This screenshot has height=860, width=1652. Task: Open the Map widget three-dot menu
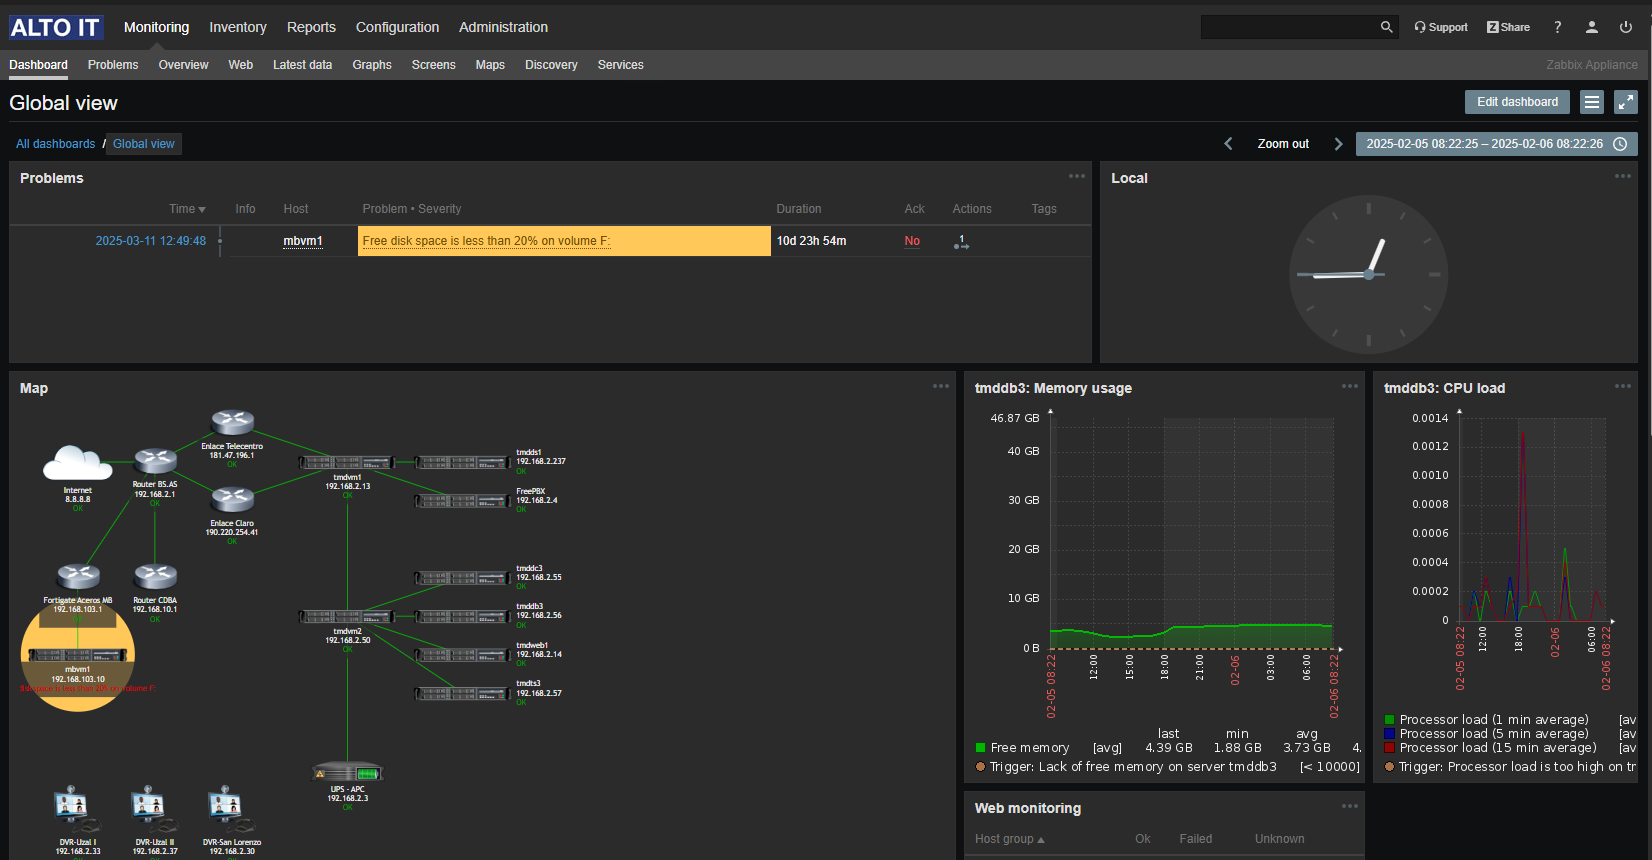coord(940,387)
